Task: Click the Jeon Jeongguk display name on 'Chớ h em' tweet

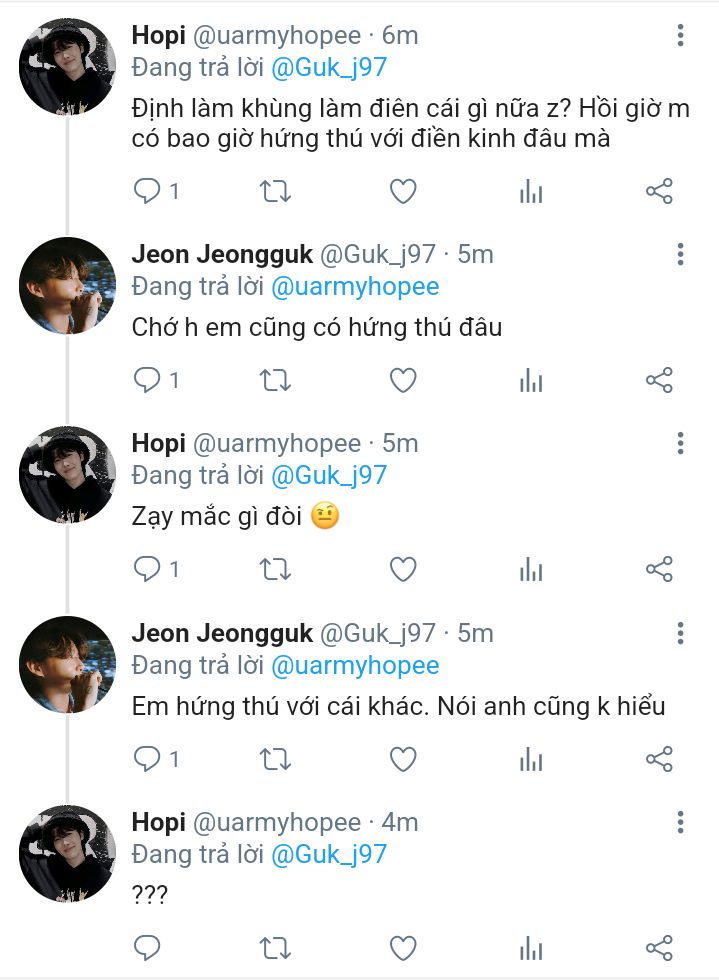Action: click(222, 255)
